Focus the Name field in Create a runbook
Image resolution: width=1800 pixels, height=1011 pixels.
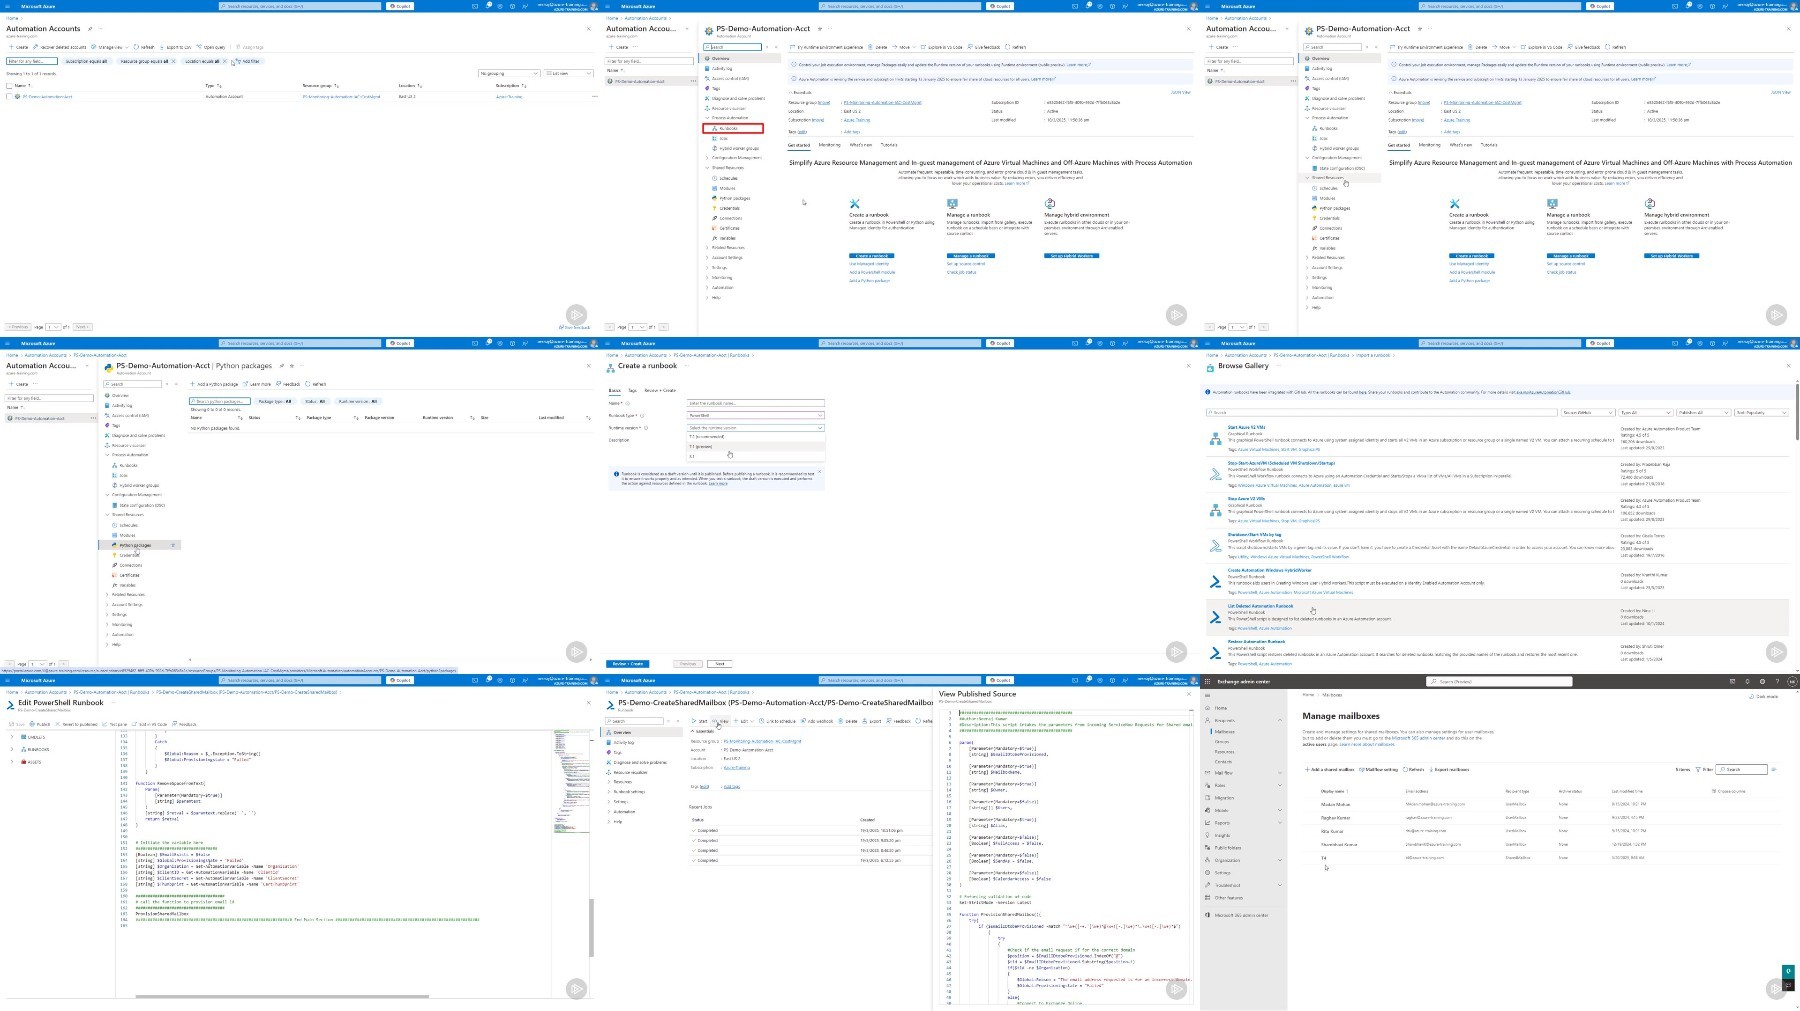coord(756,403)
